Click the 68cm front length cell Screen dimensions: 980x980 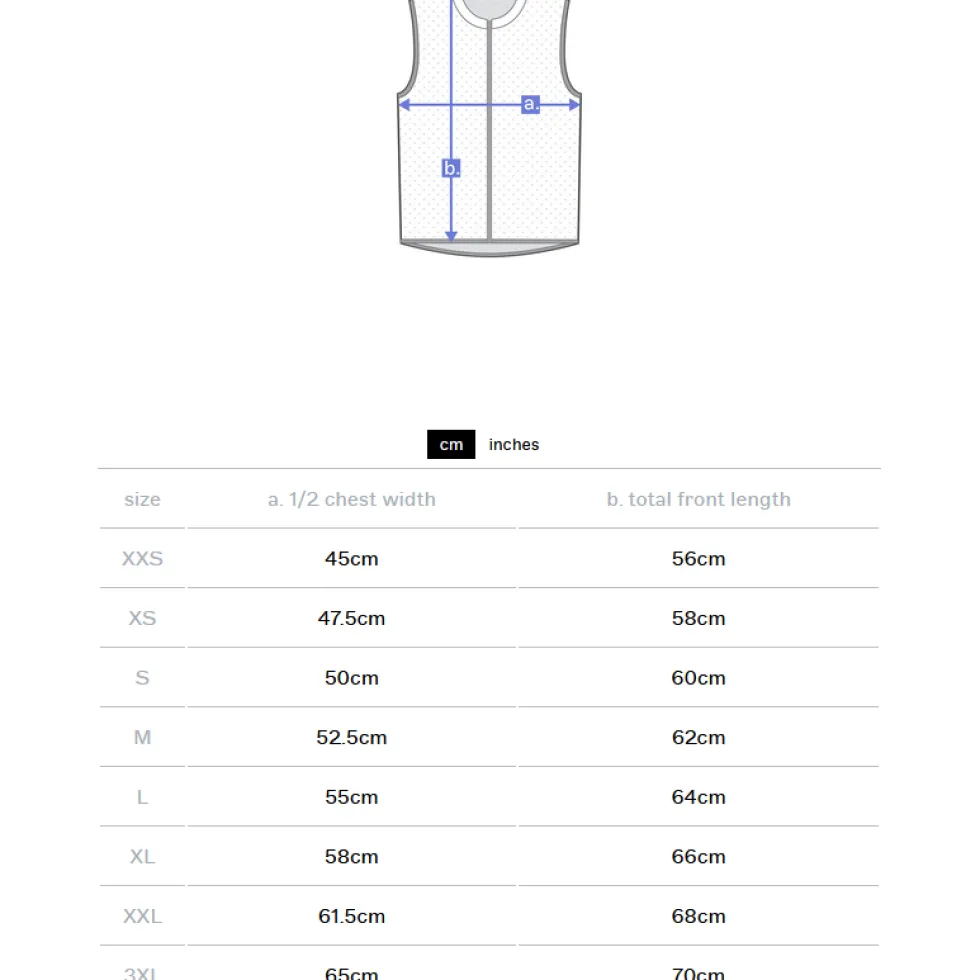[699, 916]
